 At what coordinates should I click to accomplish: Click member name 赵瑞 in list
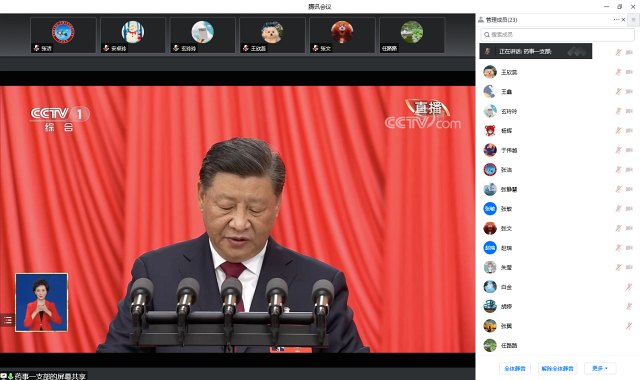point(506,248)
